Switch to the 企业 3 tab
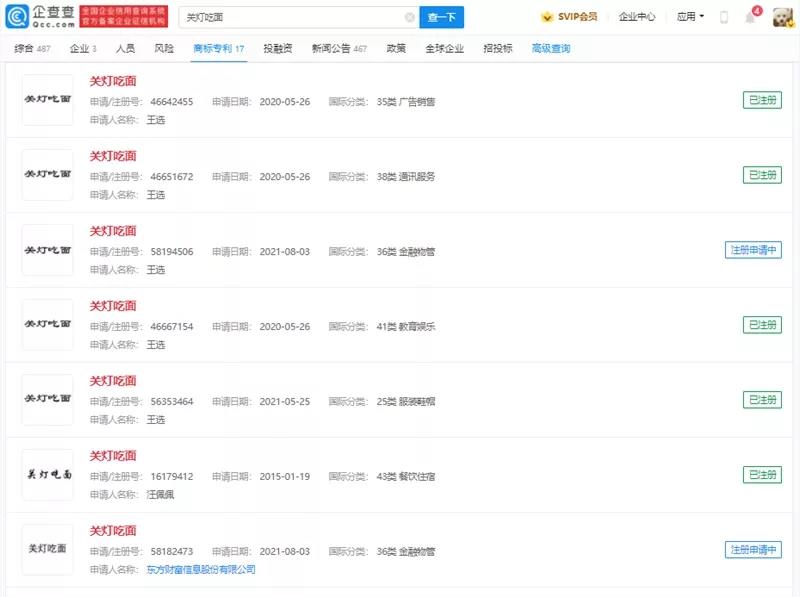Screen dimensions: 800x597 tap(83, 48)
